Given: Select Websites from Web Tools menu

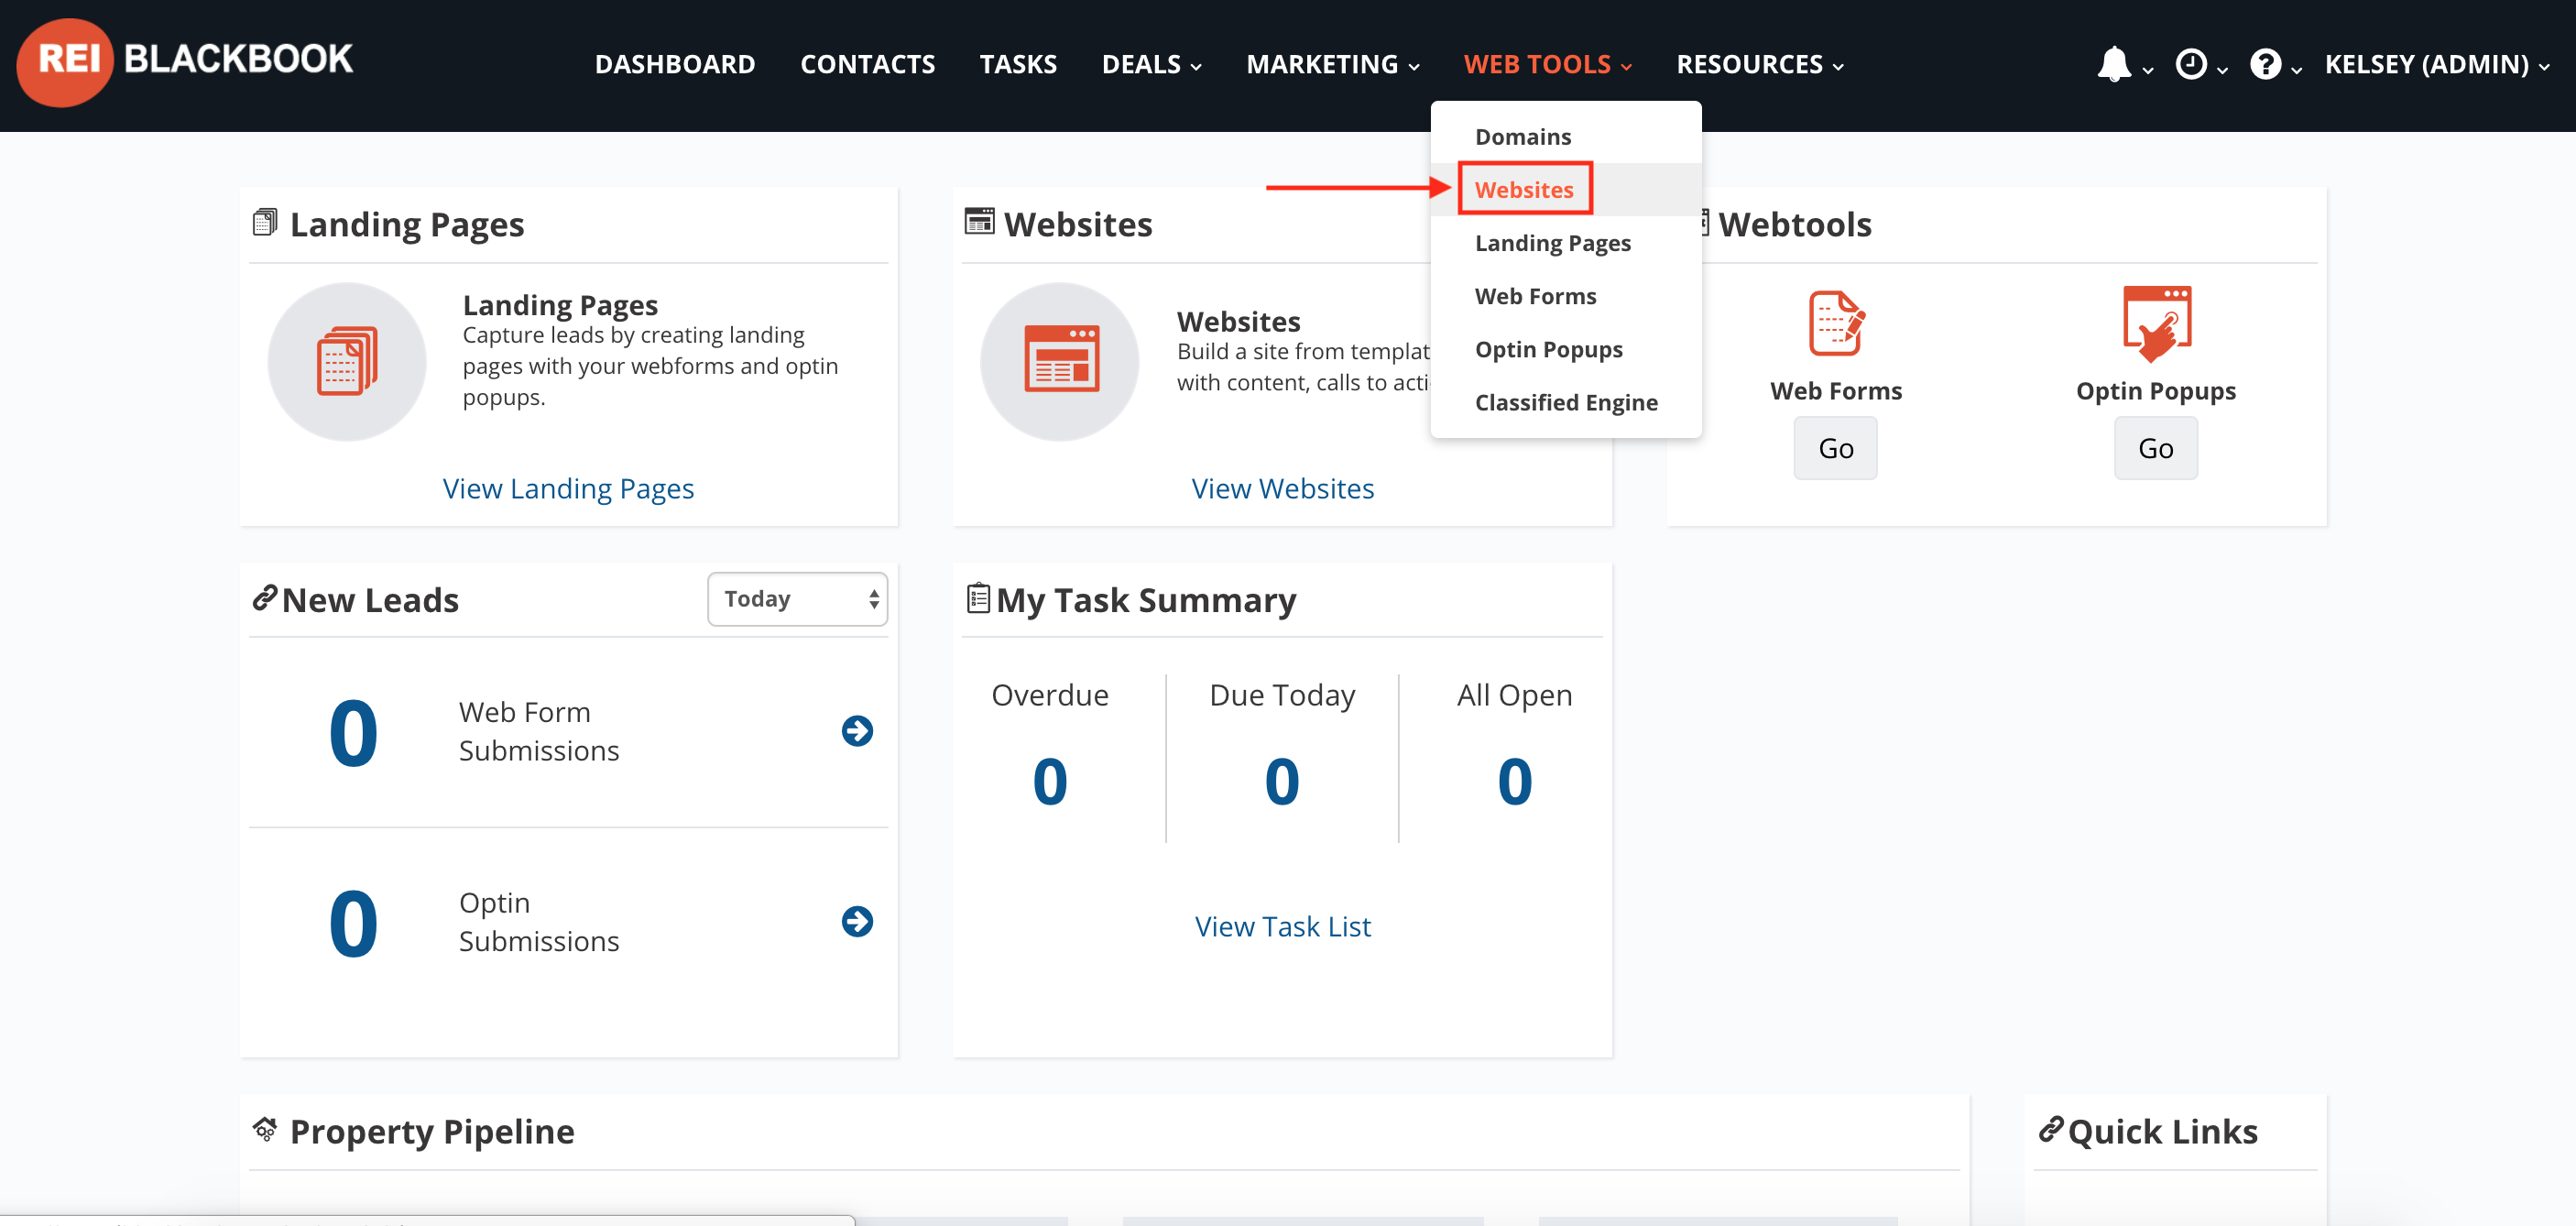Looking at the screenshot, I should [1566, 189].
